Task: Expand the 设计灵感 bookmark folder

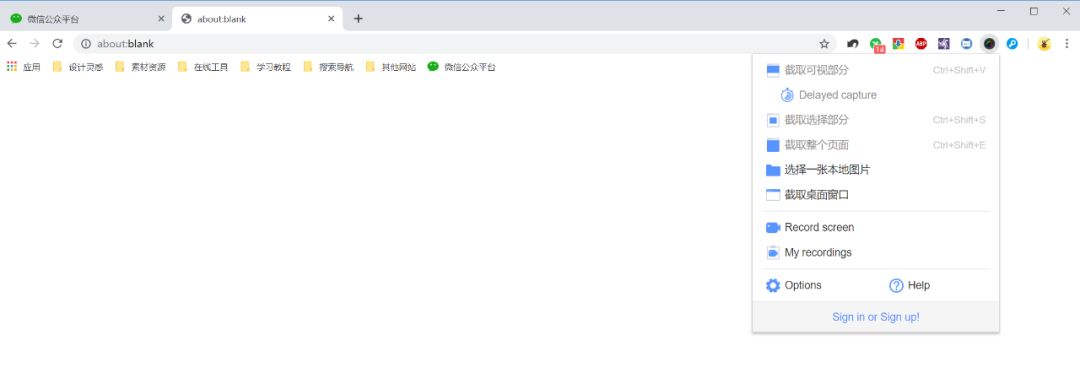Action: (78, 67)
